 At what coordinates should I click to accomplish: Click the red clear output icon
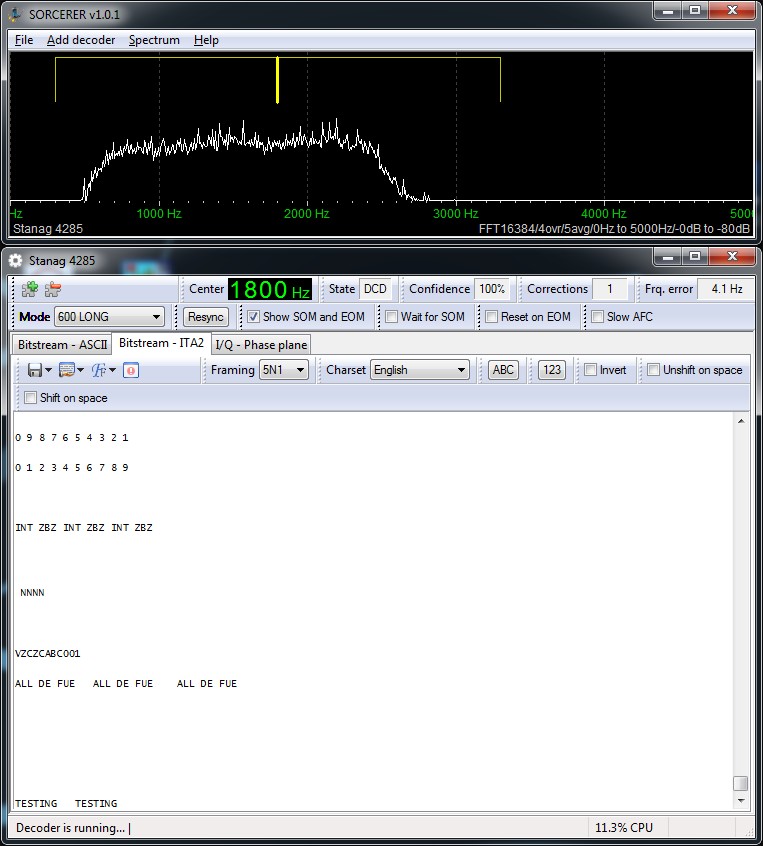[131, 370]
